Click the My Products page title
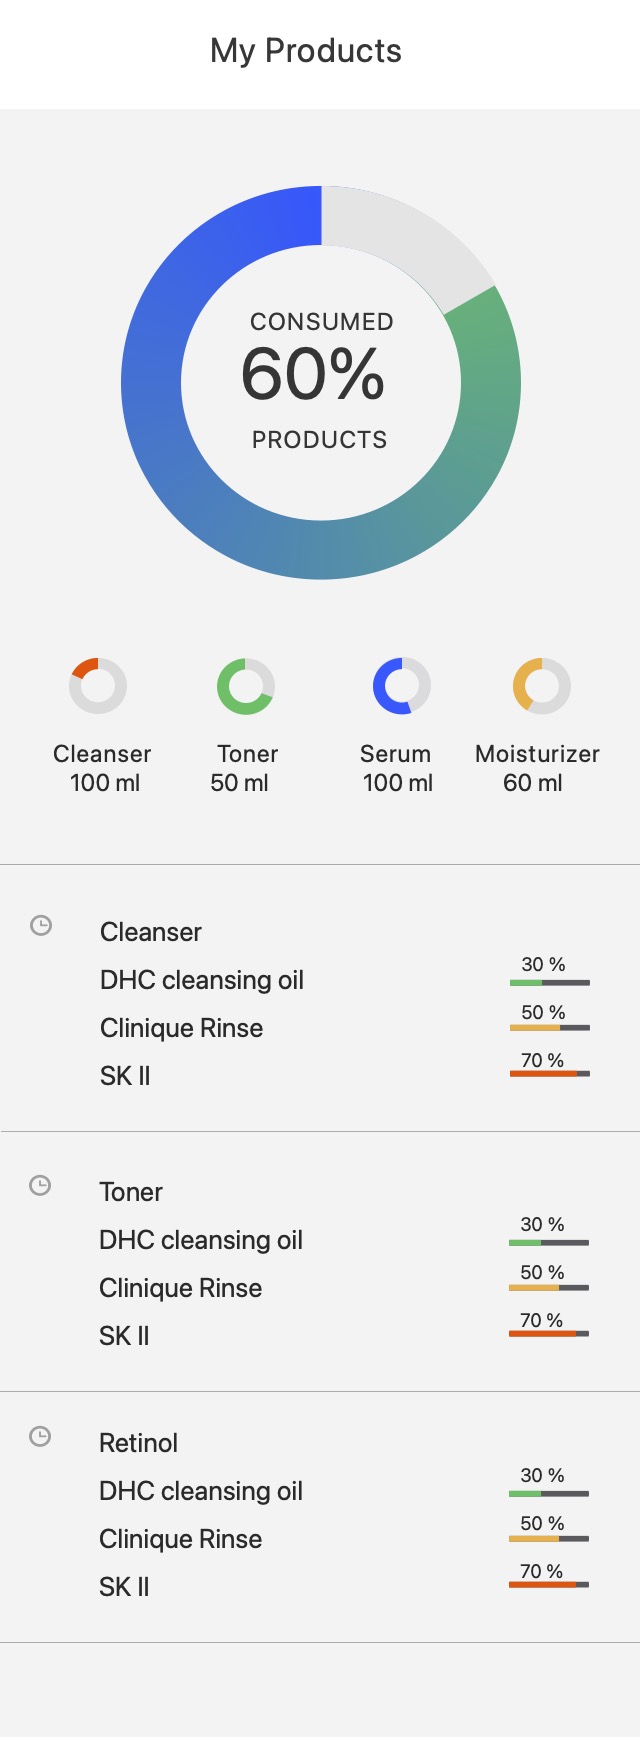This screenshot has height=1740, width=640. click(306, 51)
